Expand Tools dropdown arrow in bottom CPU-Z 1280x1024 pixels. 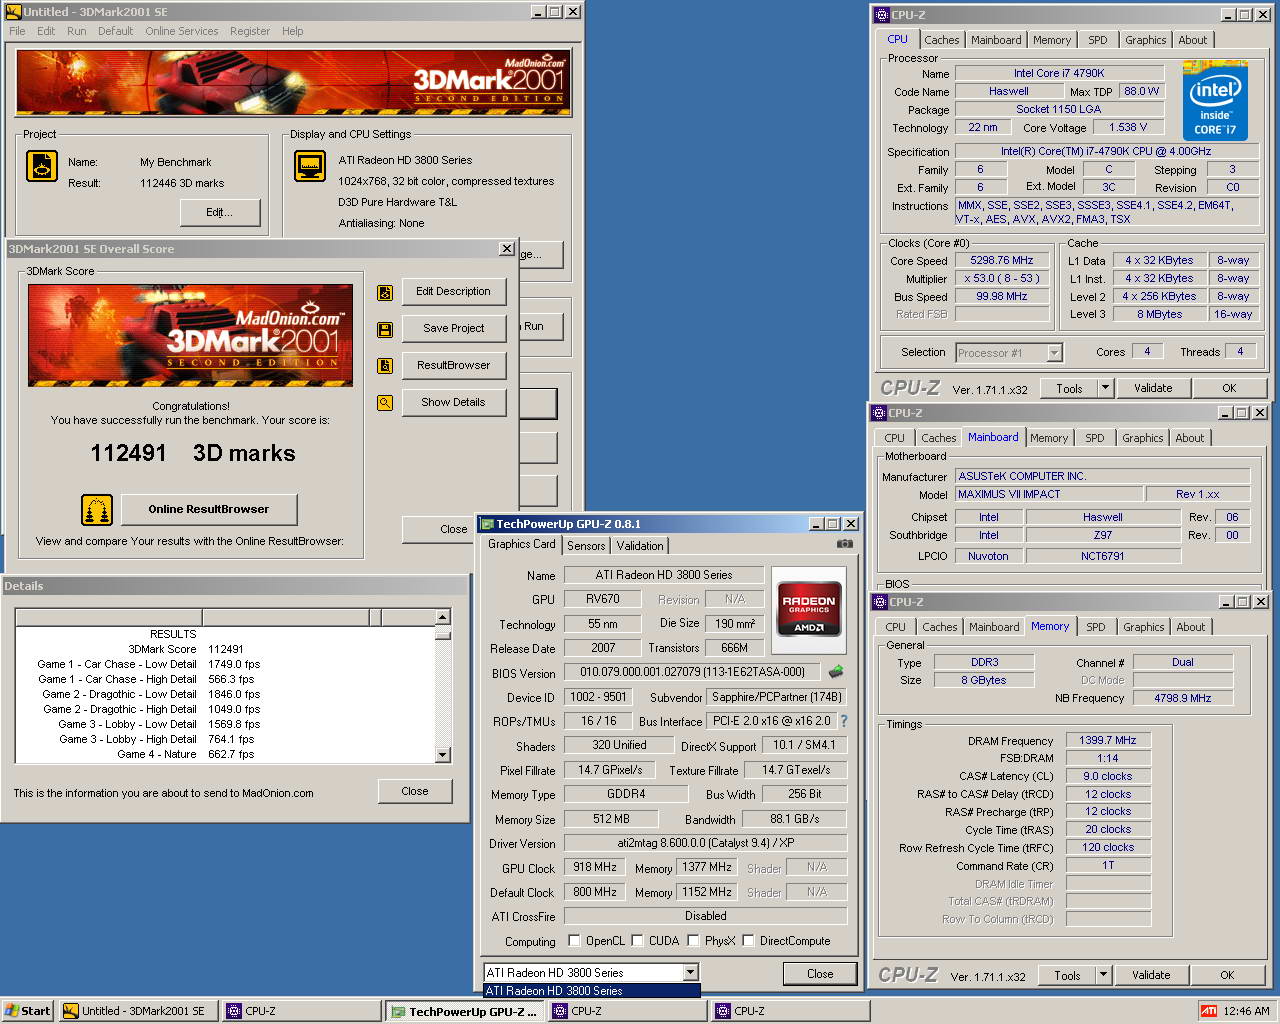coord(1103,975)
